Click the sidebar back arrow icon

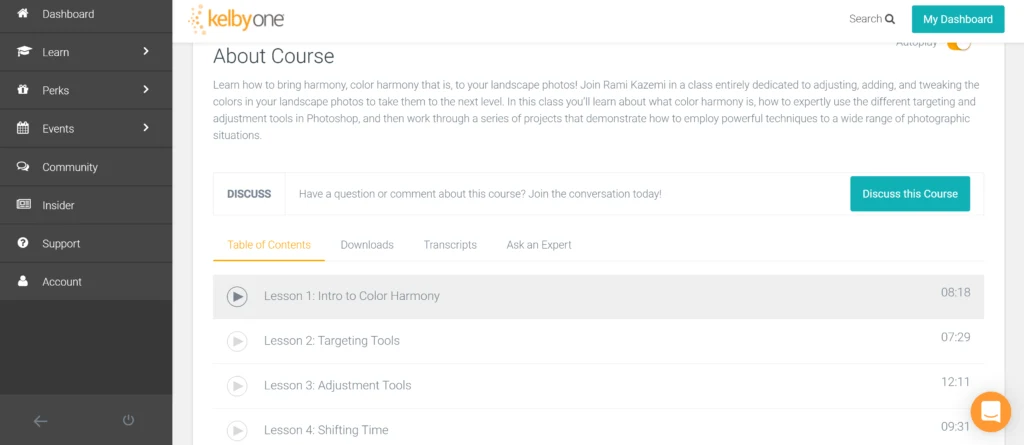pos(40,421)
